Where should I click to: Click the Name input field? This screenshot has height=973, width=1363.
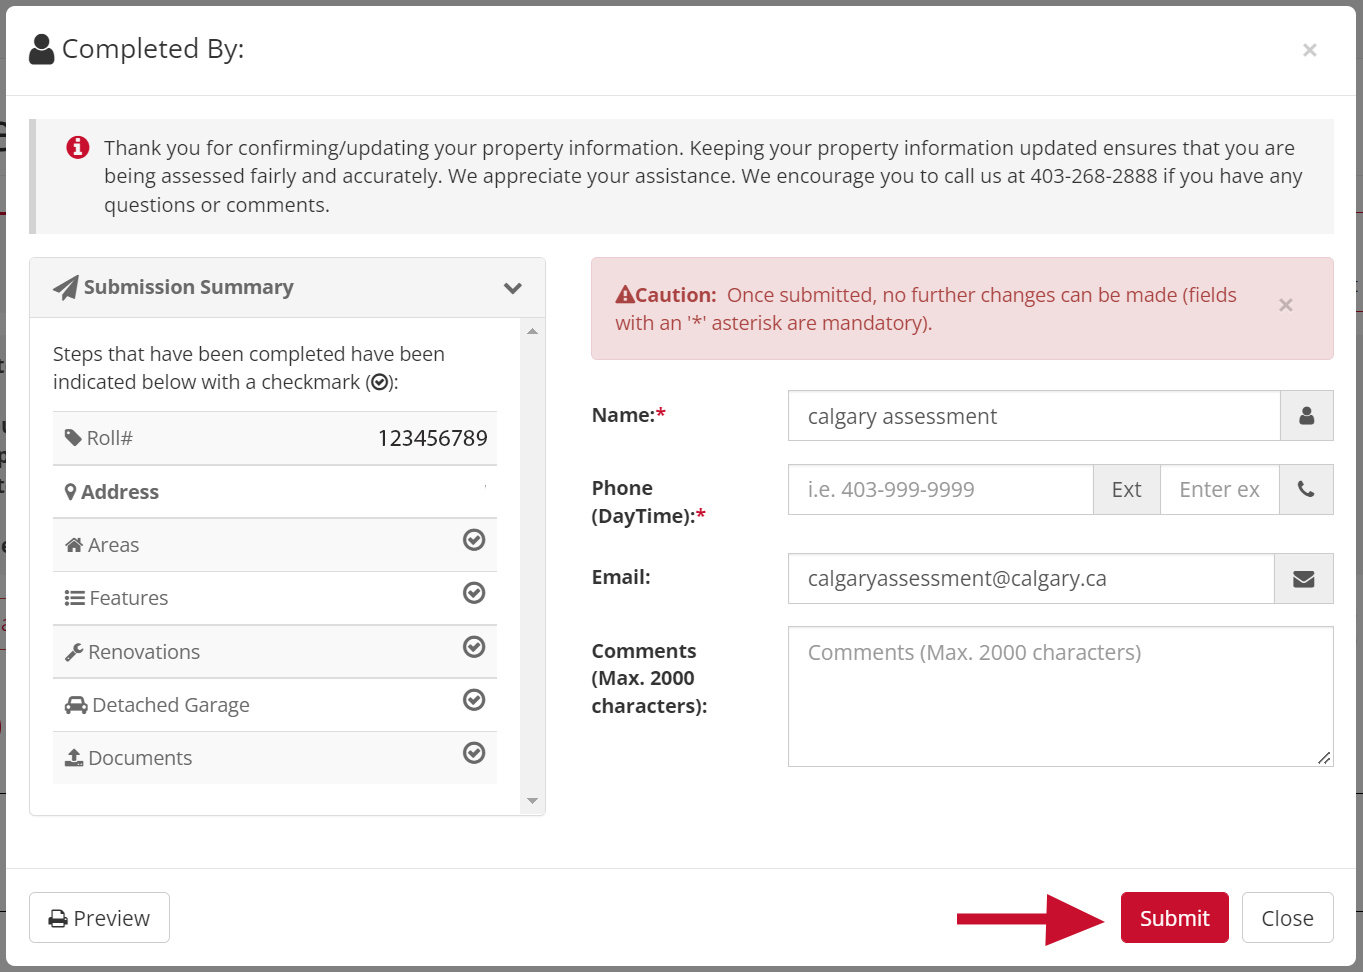[x=1034, y=416]
